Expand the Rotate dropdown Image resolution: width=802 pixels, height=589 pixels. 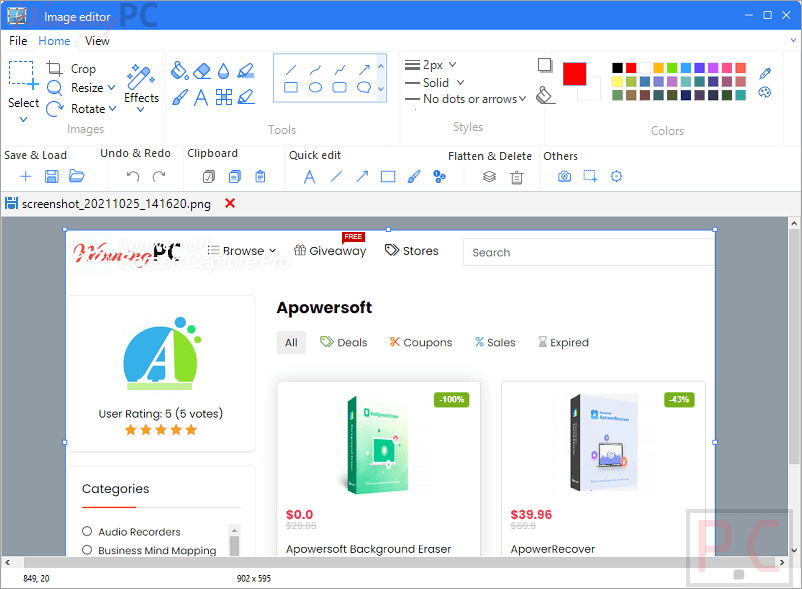[113, 108]
